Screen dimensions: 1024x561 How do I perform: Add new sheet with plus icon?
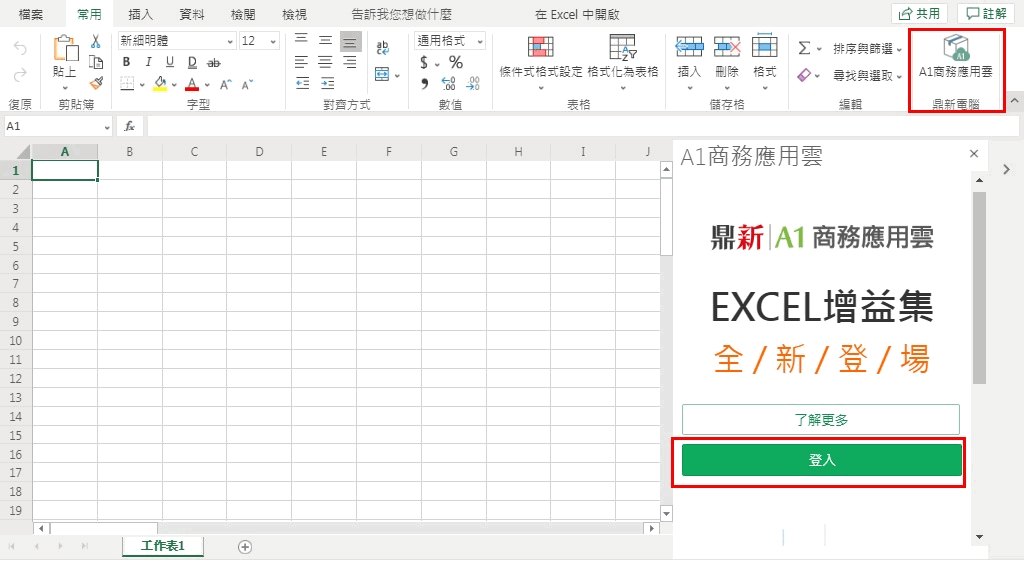245,547
